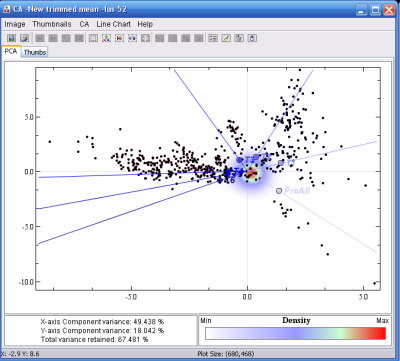This screenshot has width=400, height=361.
Task: Switch to the Thumbs tab
Action: tap(35, 52)
